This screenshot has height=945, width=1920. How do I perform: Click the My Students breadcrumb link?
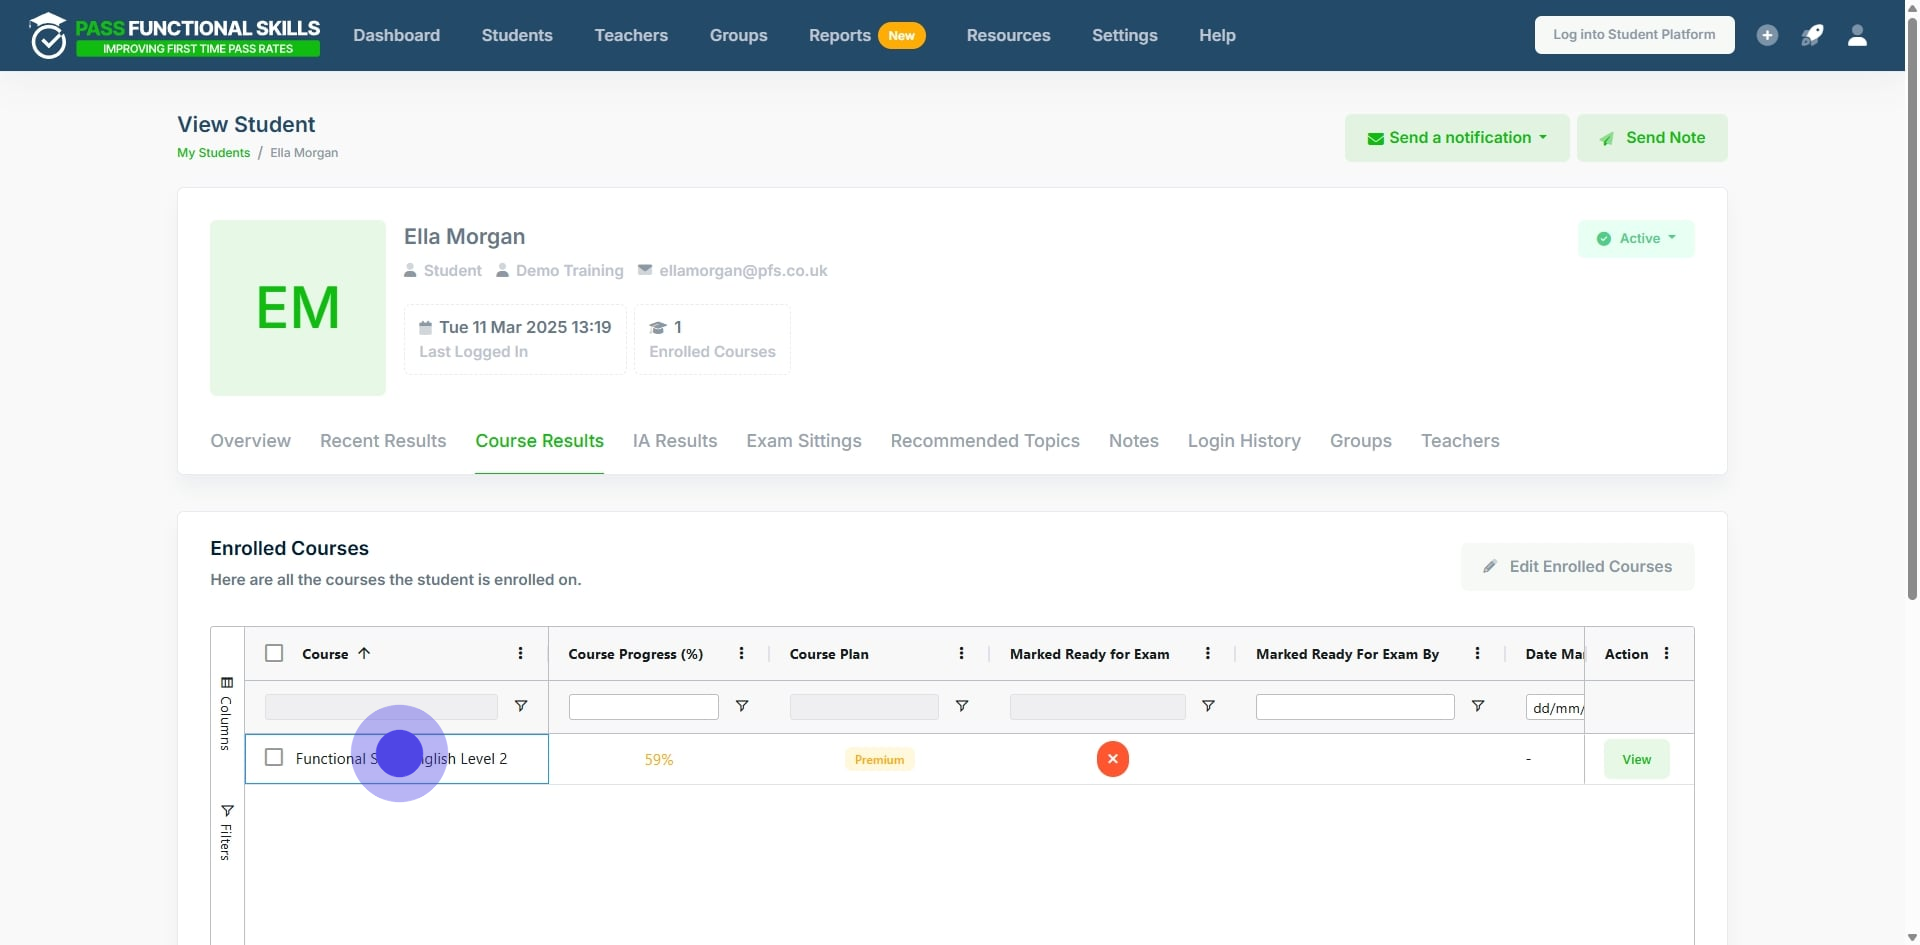tap(213, 153)
